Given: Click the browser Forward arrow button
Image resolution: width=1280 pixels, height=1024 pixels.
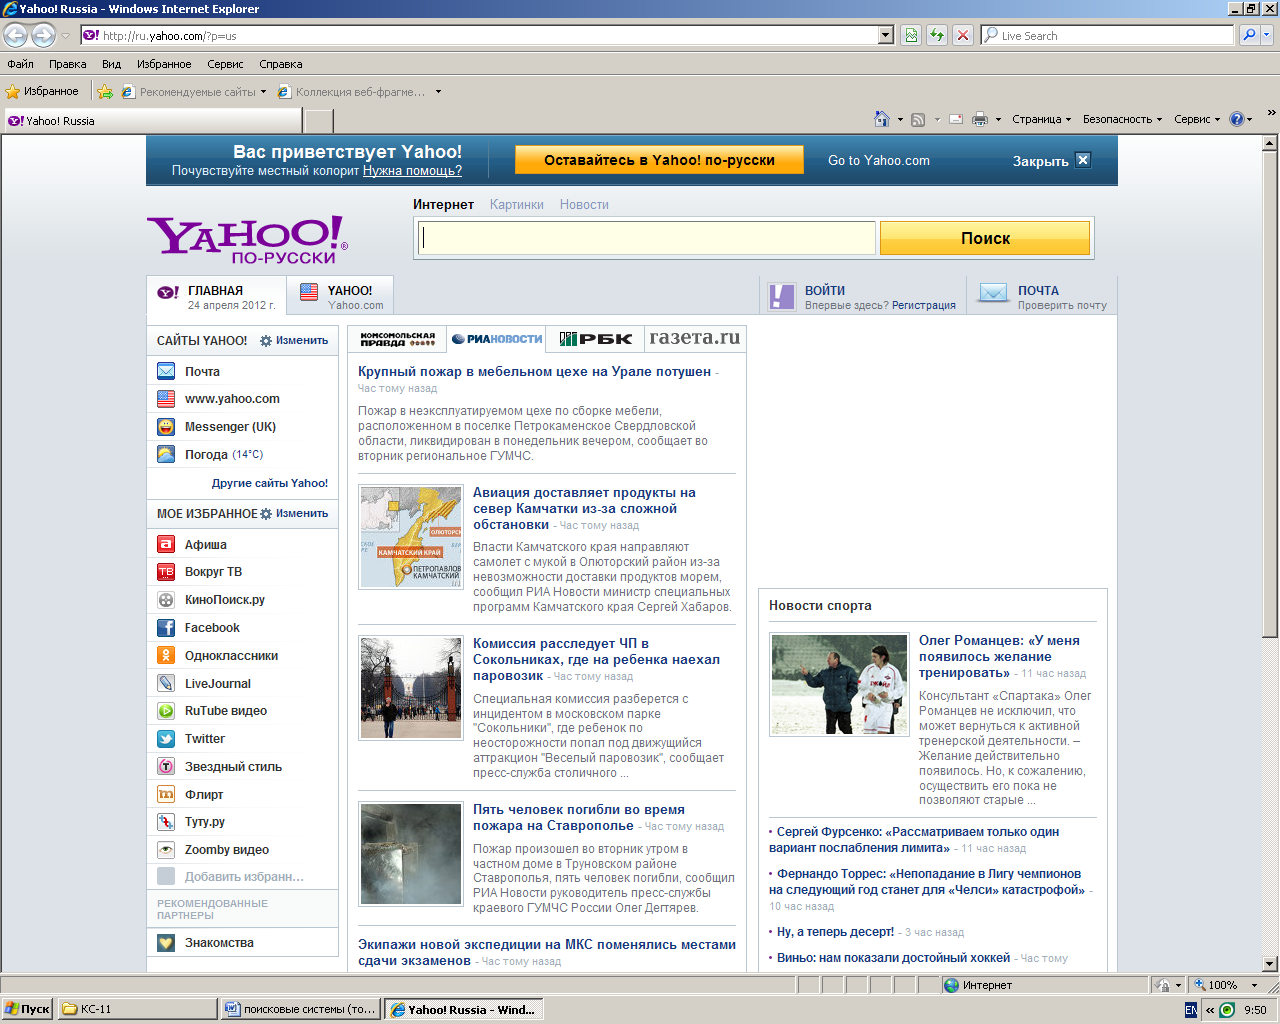Looking at the screenshot, I should (43, 35).
